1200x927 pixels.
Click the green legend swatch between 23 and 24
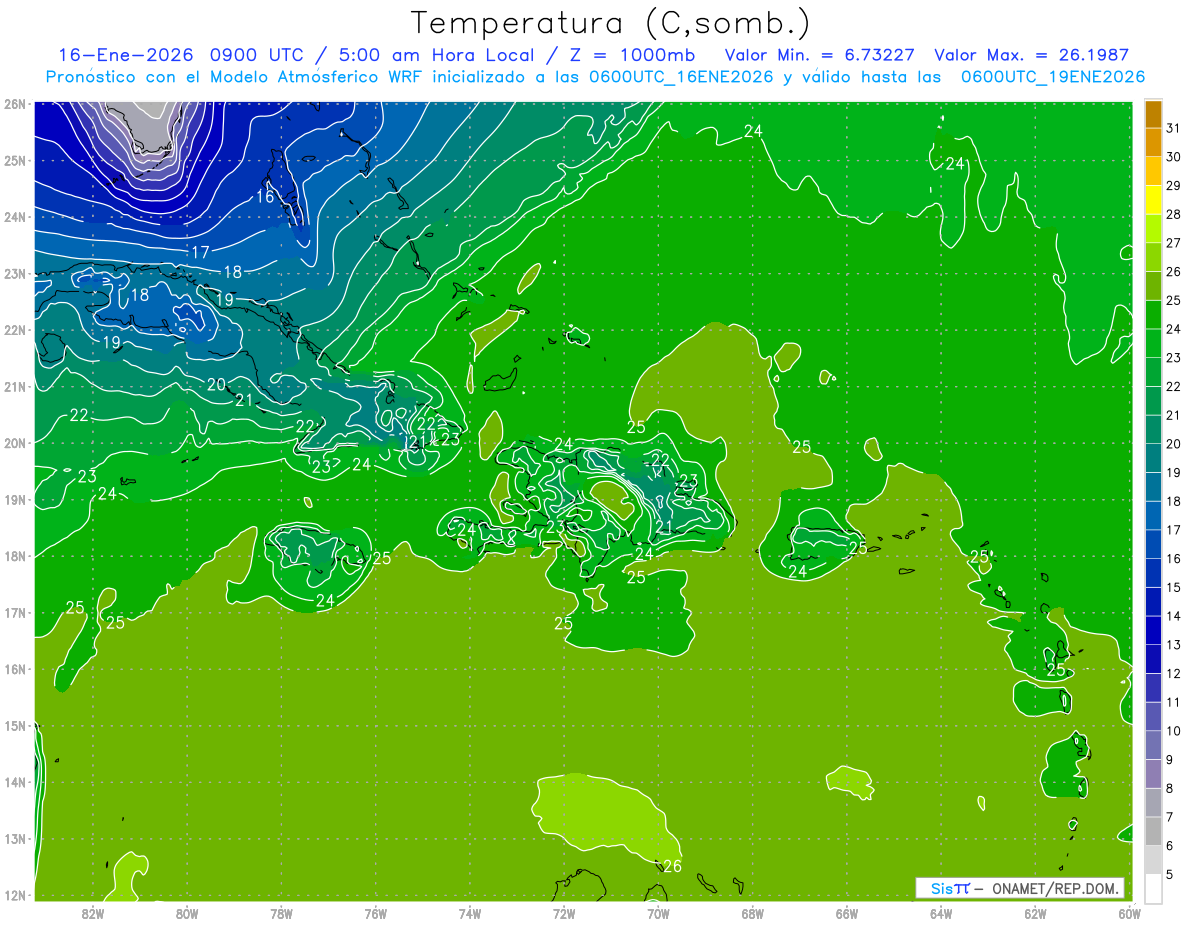1152,343
